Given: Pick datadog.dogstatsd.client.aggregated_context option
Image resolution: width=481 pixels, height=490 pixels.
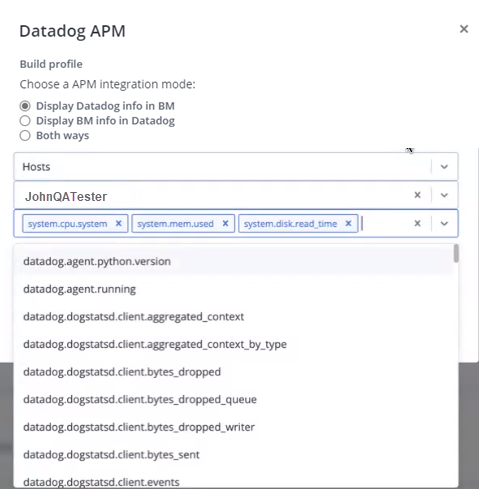Looking at the screenshot, I should [233, 317].
